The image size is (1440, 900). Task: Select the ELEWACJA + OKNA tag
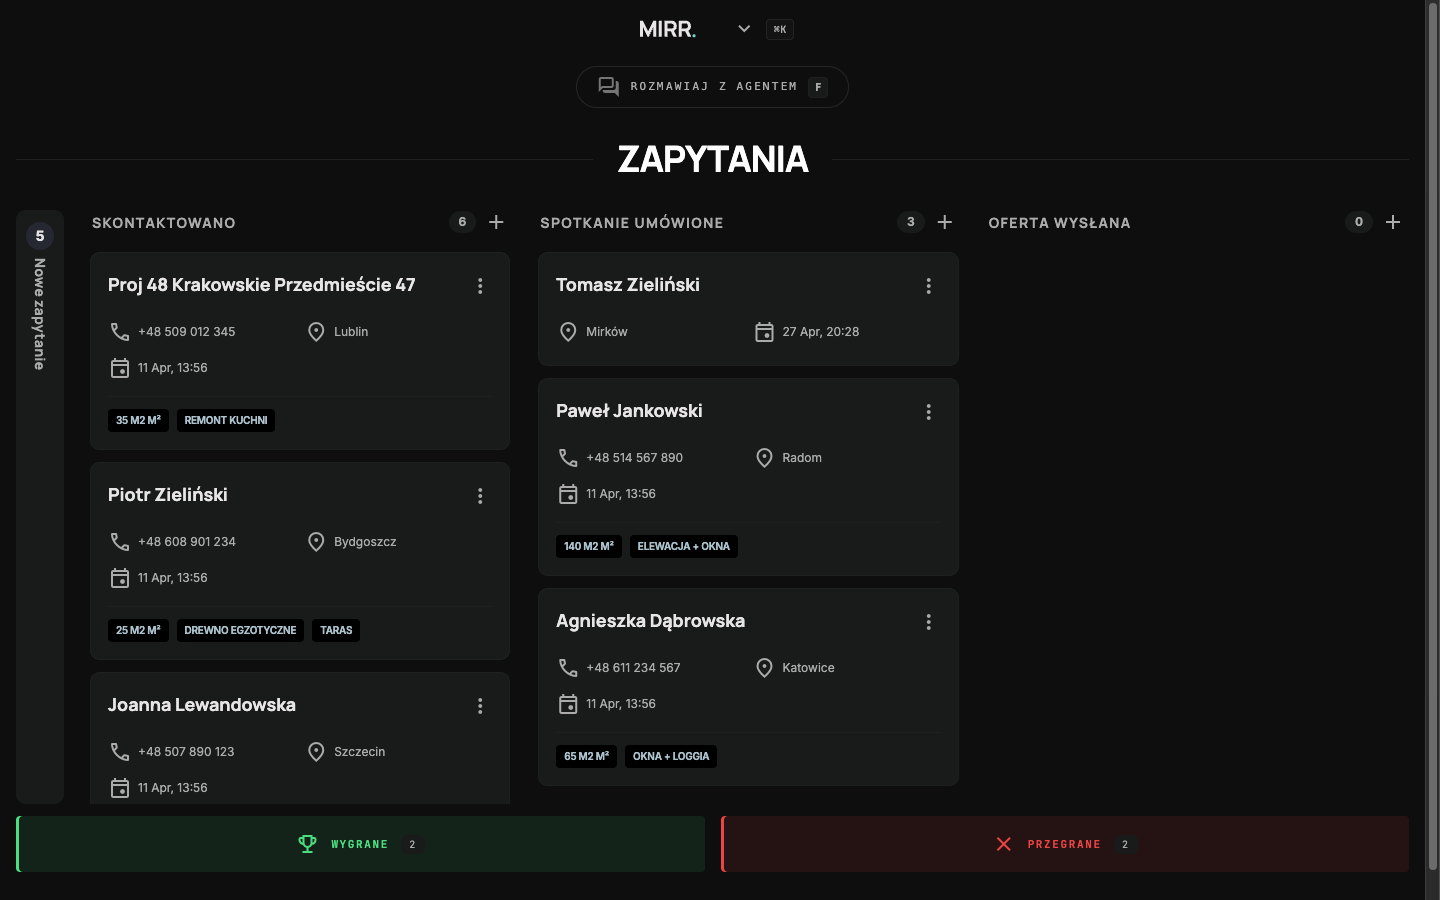(684, 546)
